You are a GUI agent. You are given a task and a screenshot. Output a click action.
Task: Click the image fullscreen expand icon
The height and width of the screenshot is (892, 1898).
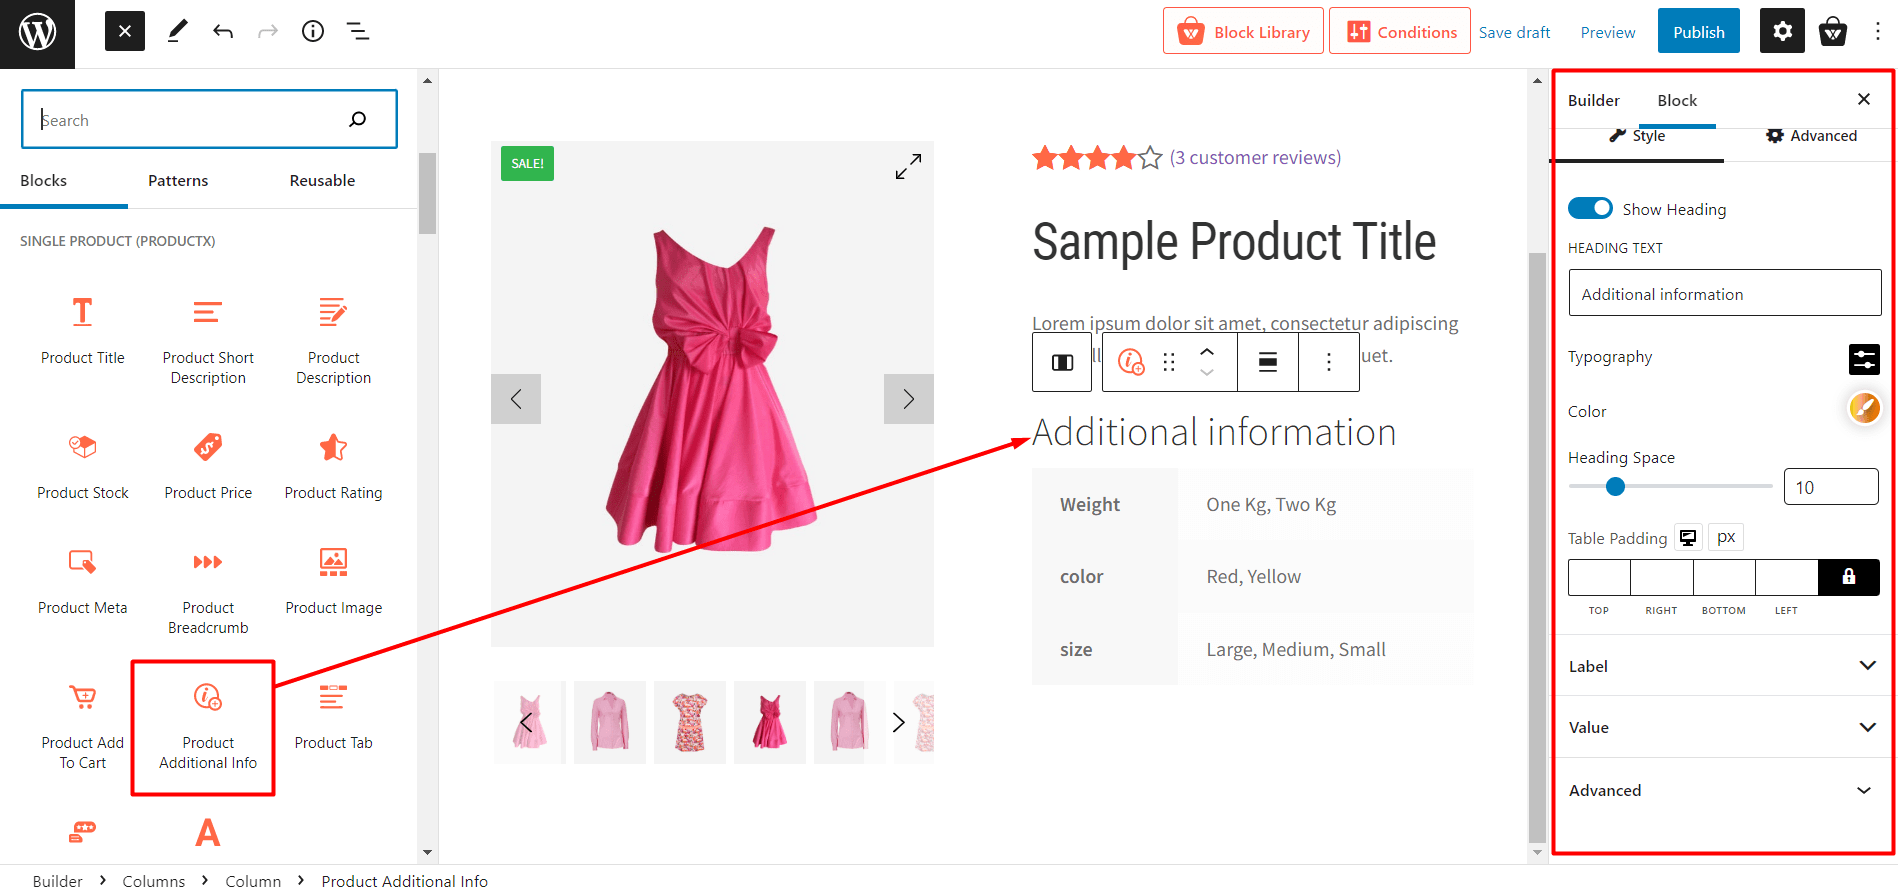pos(908,167)
